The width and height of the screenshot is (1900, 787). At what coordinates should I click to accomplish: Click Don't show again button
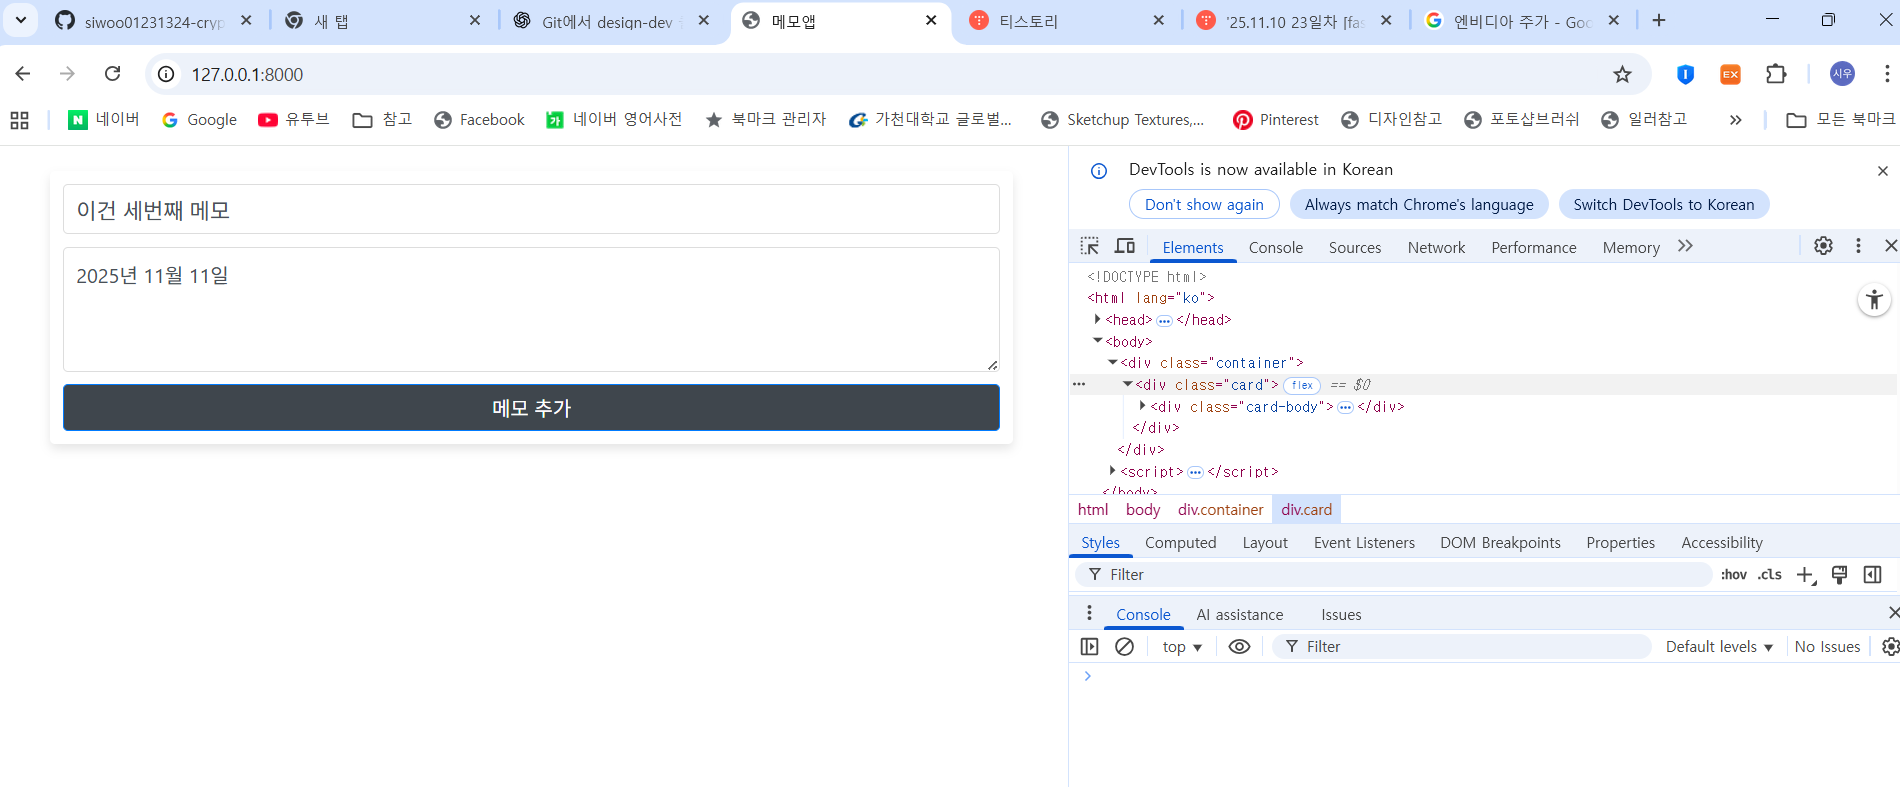(x=1204, y=204)
